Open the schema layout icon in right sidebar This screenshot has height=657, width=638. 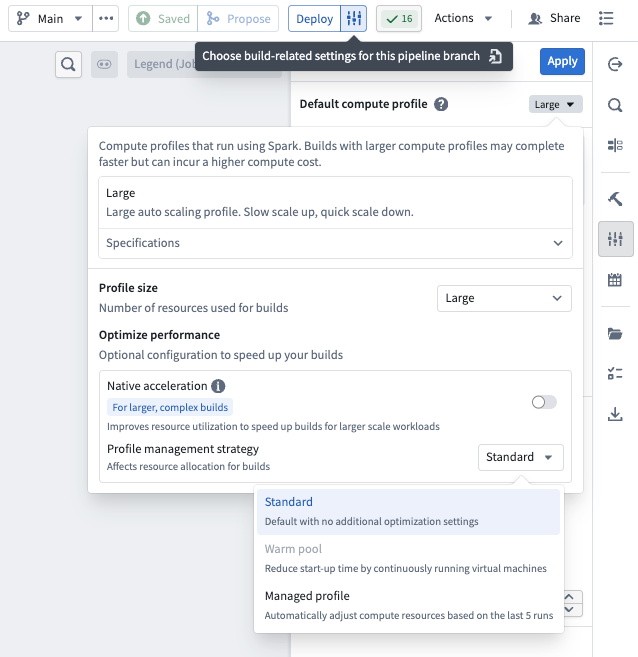[615, 145]
